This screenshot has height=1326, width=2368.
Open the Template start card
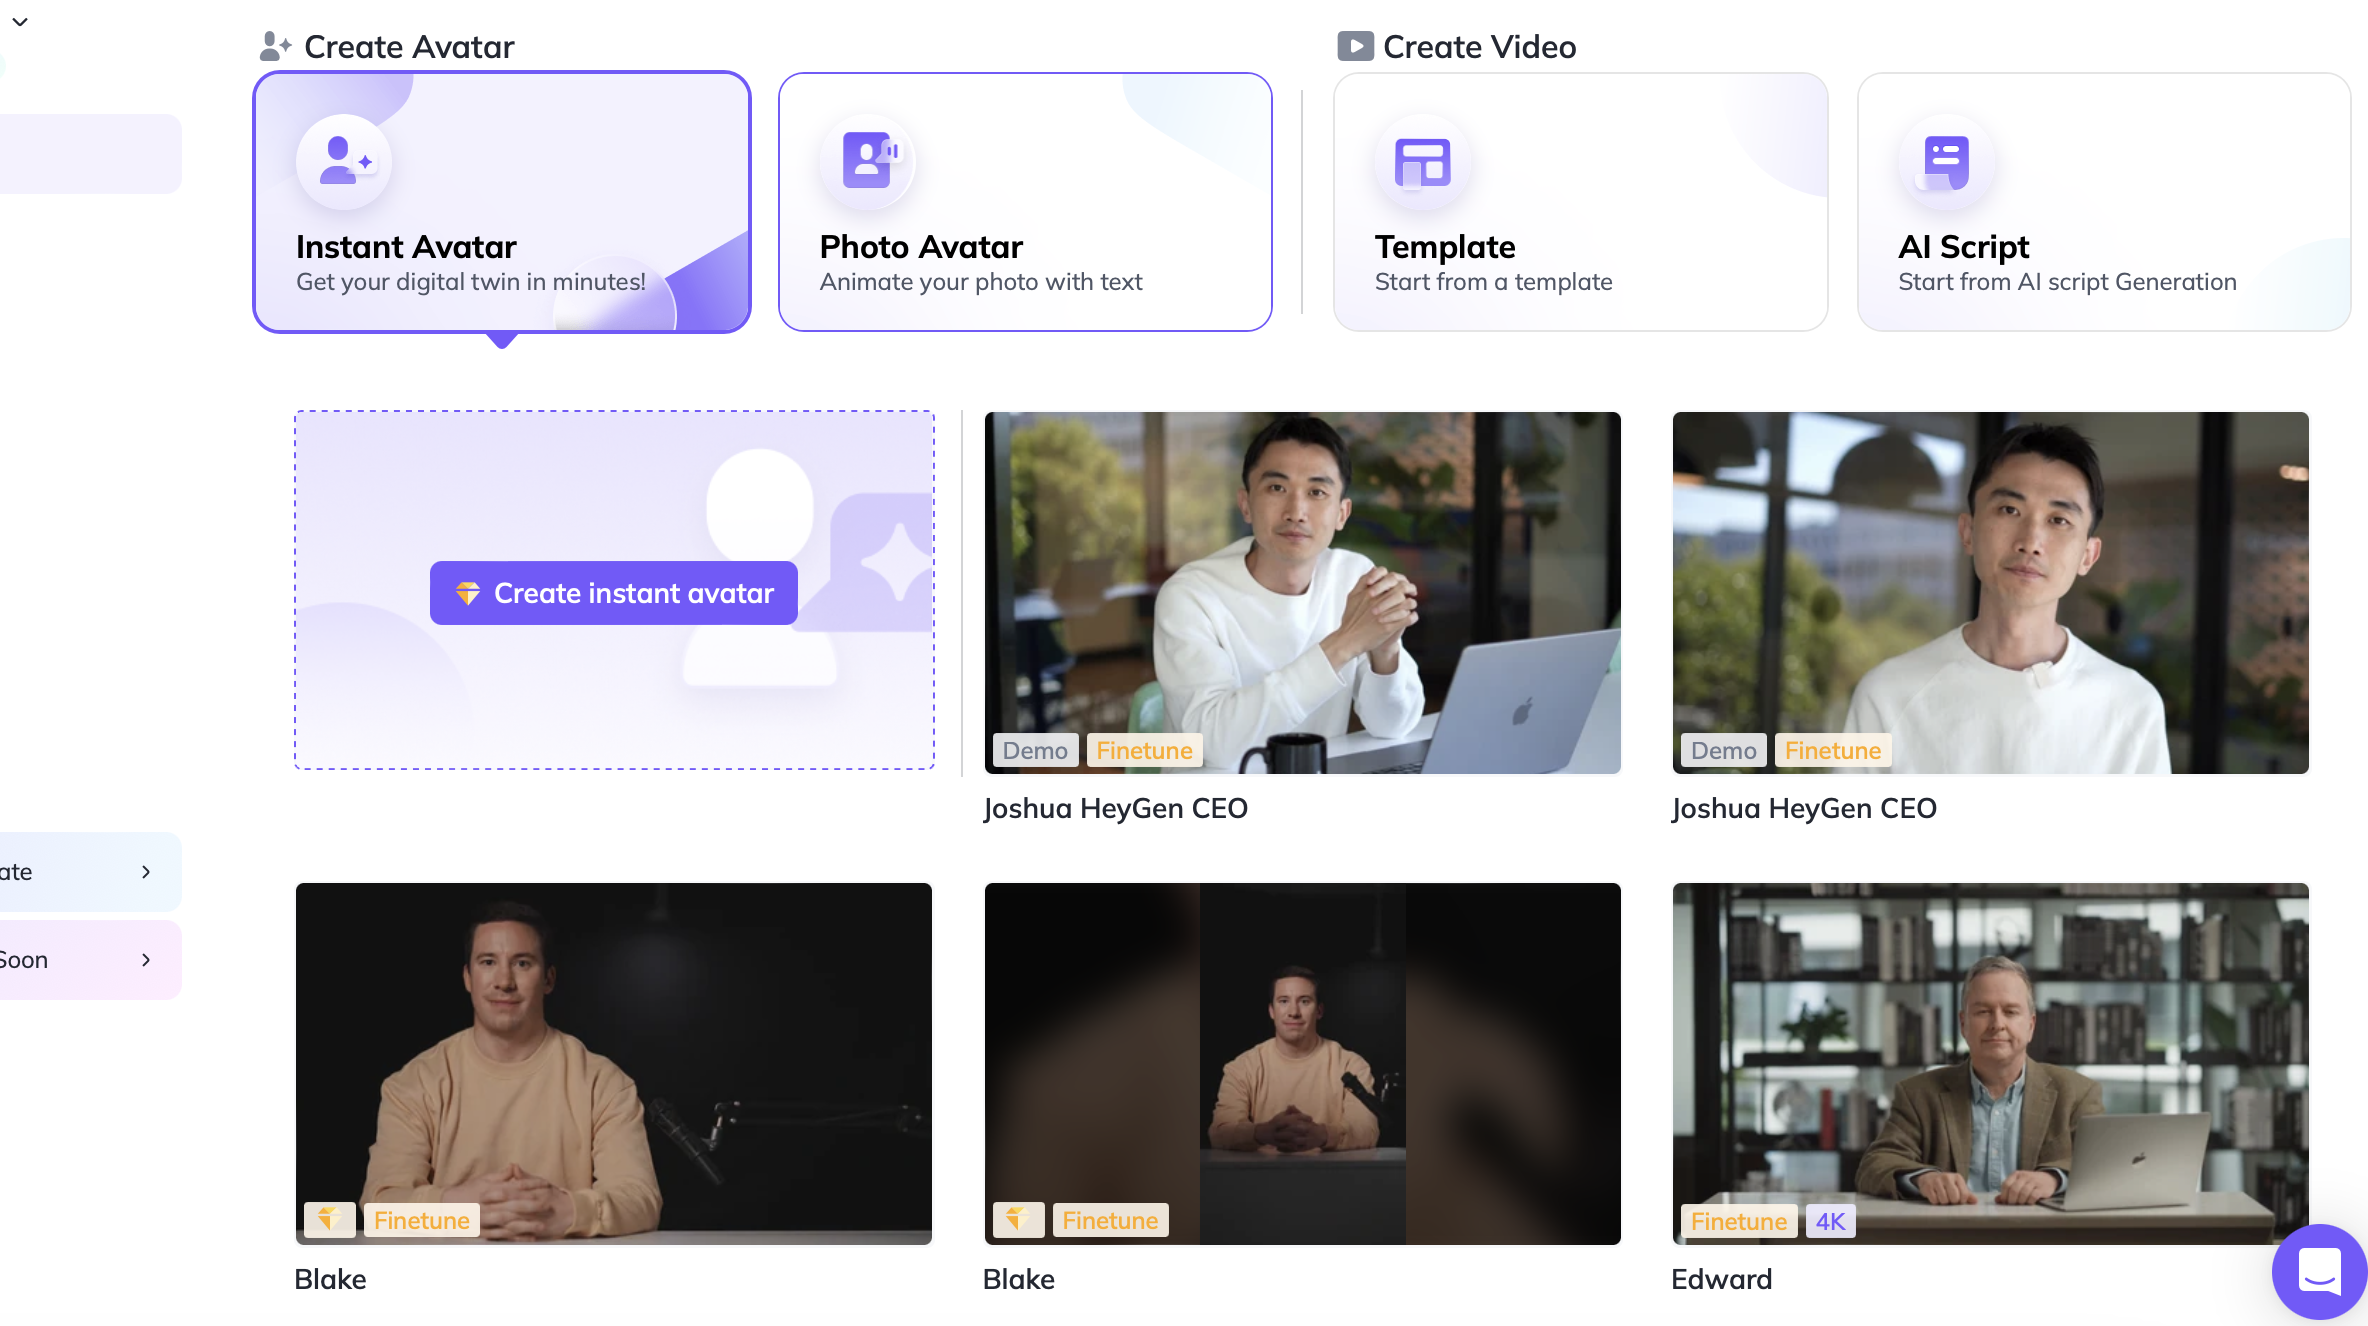point(1580,201)
